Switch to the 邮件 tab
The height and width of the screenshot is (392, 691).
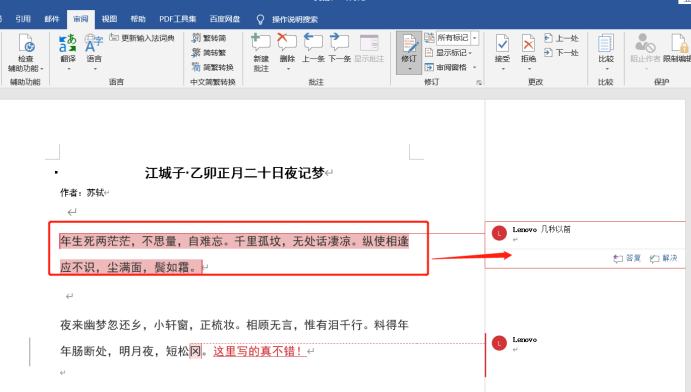pyautogui.click(x=52, y=19)
